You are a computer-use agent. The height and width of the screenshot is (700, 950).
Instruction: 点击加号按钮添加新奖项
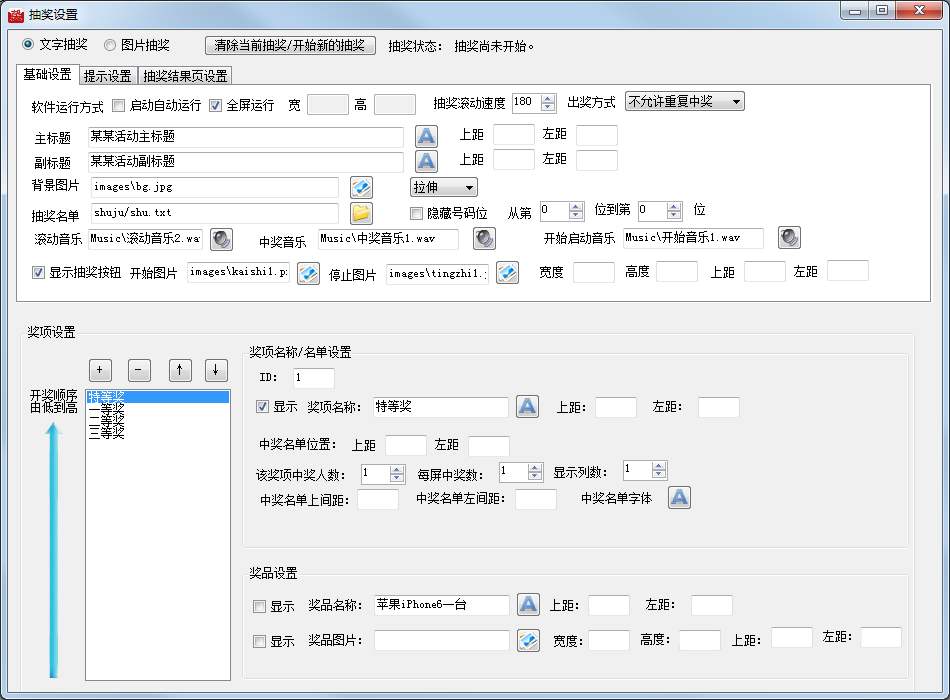click(x=100, y=370)
